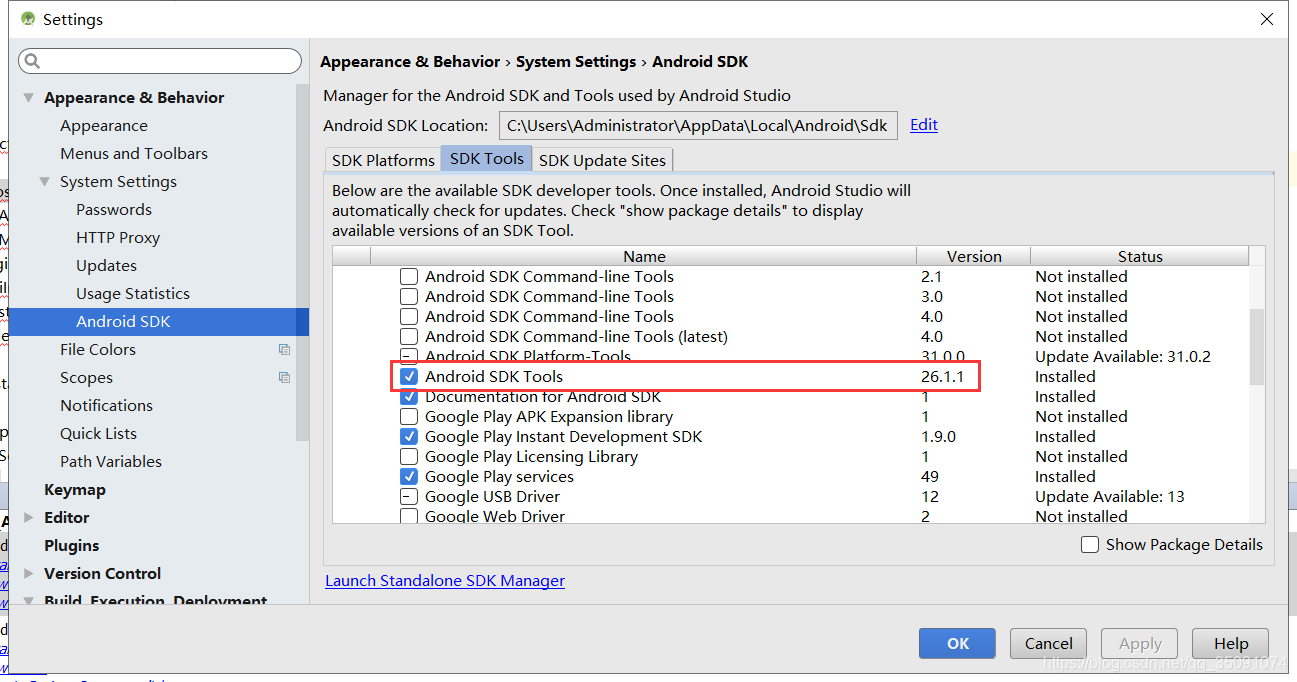The image size is (1297, 682).
Task: Click the SDK tools list vertical scrollbar
Action: click(1257, 346)
